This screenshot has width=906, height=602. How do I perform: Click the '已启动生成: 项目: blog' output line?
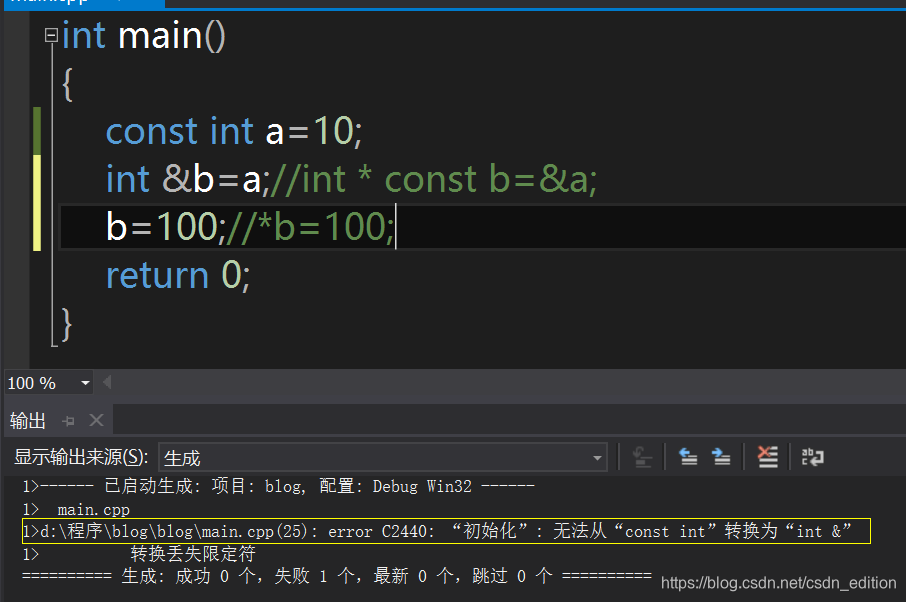(x=279, y=486)
